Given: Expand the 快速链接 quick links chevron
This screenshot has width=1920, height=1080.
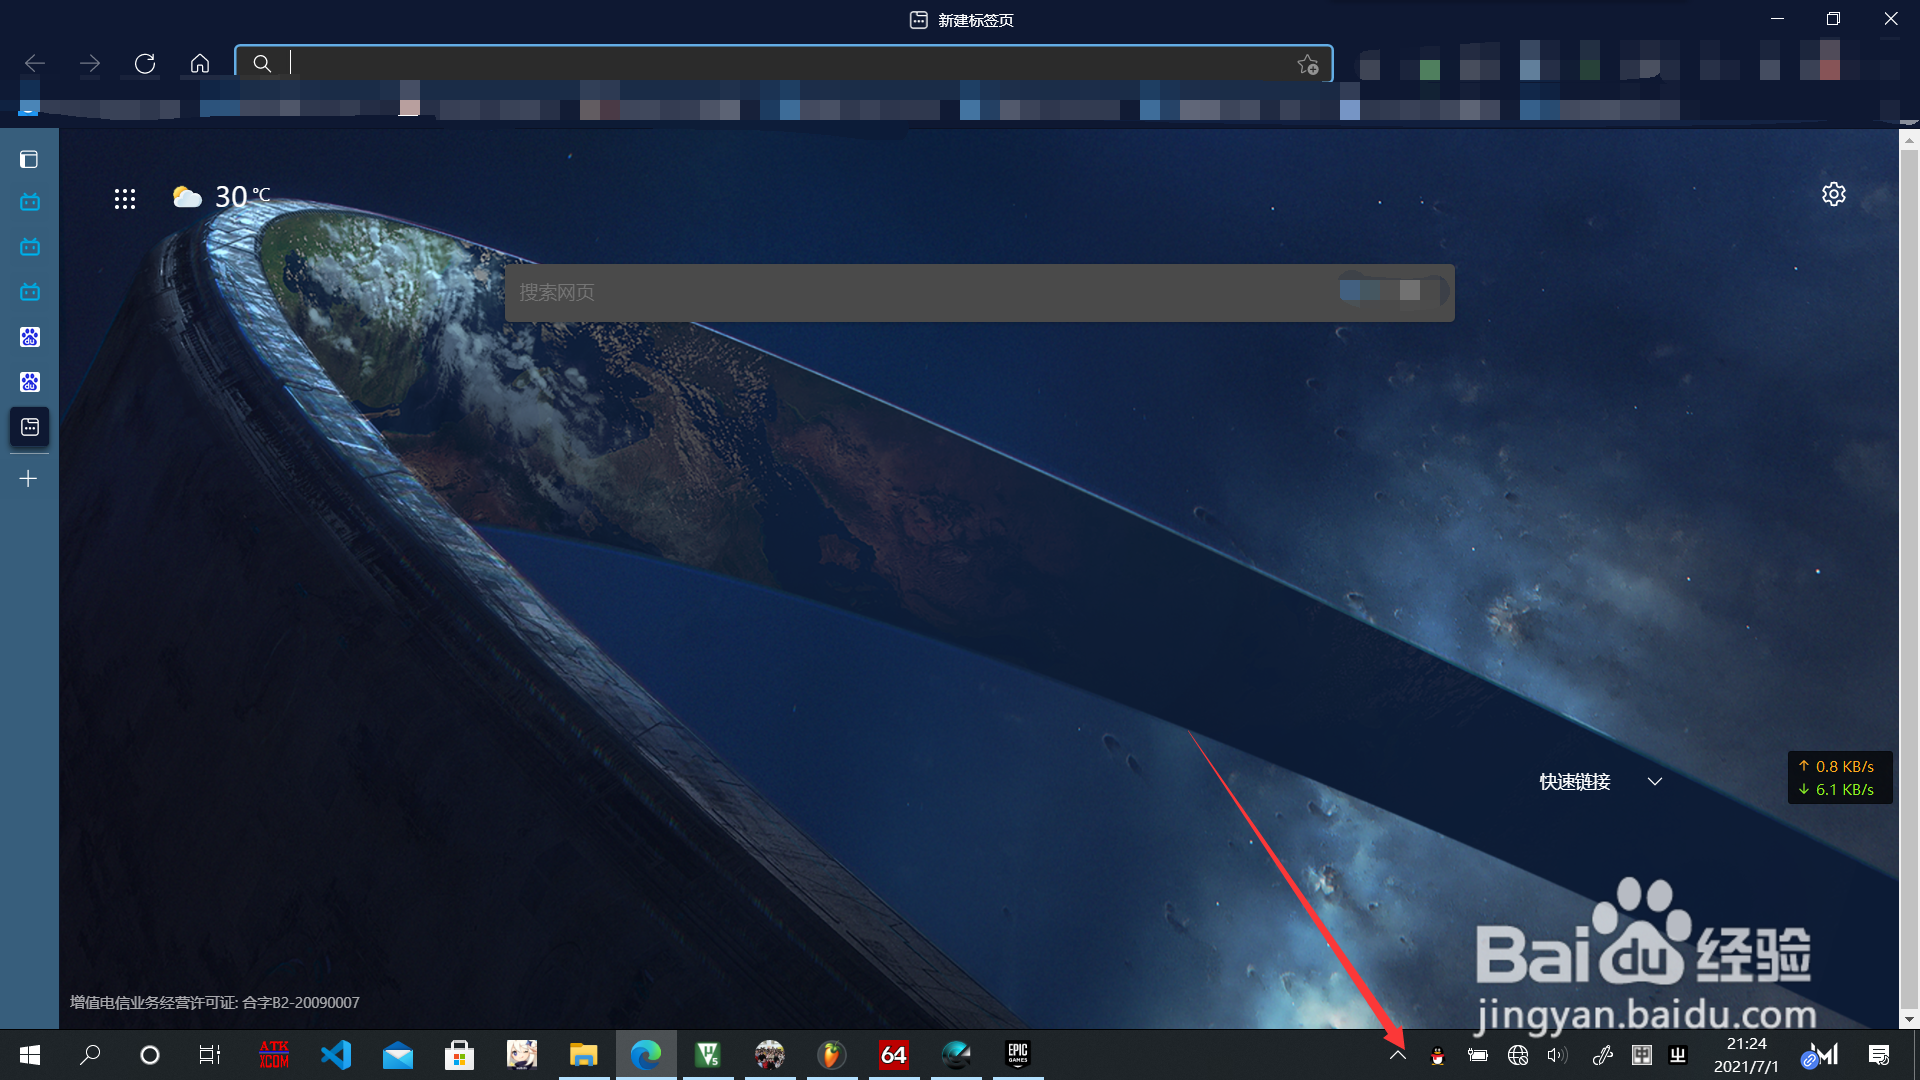Looking at the screenshot, I should click(1655, 782).
